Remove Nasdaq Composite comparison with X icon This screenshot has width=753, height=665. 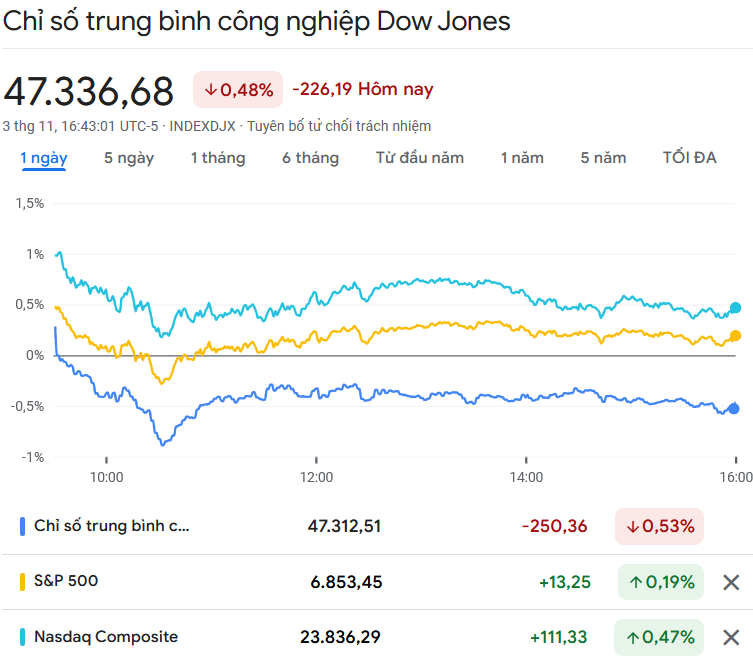[x=731, y=637]
